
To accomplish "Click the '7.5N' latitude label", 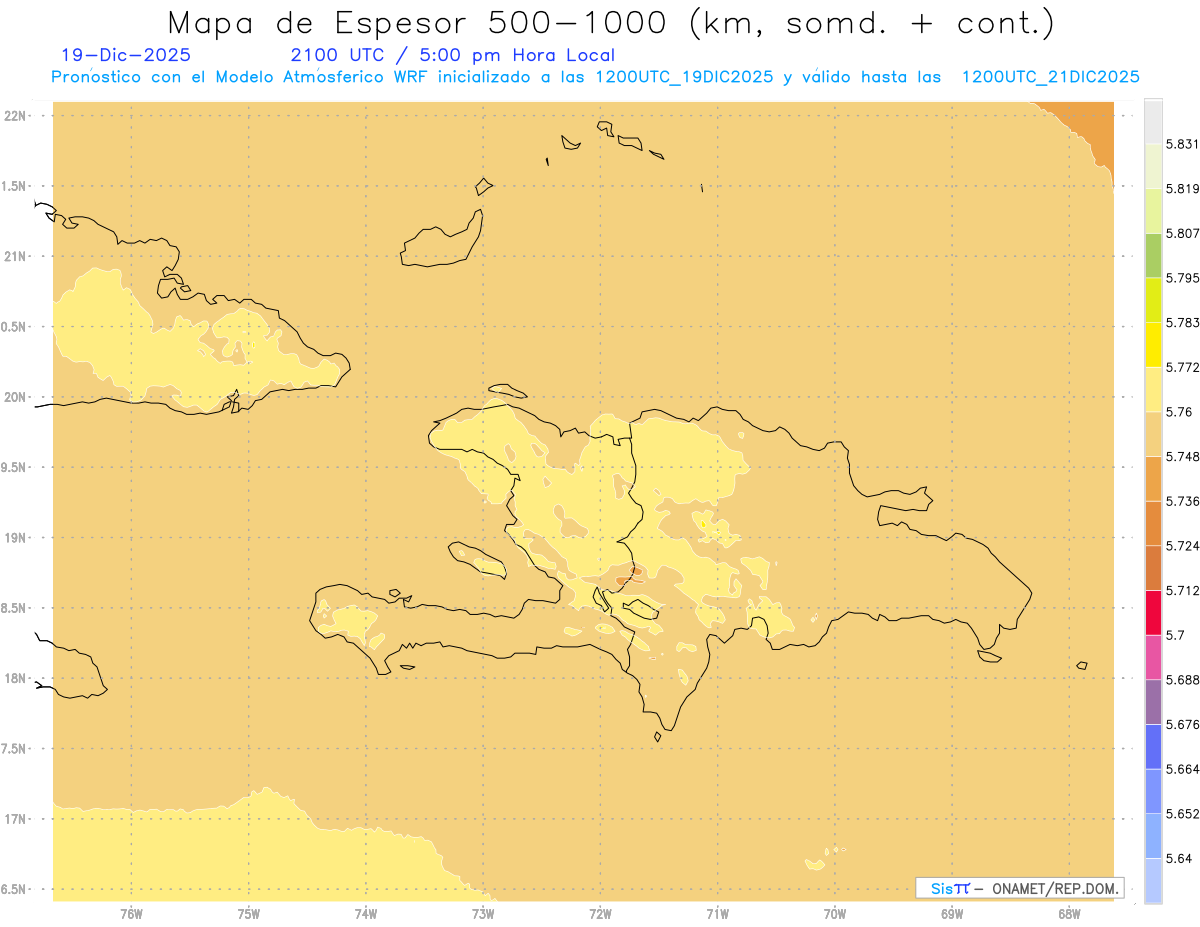I will (14, 749).
